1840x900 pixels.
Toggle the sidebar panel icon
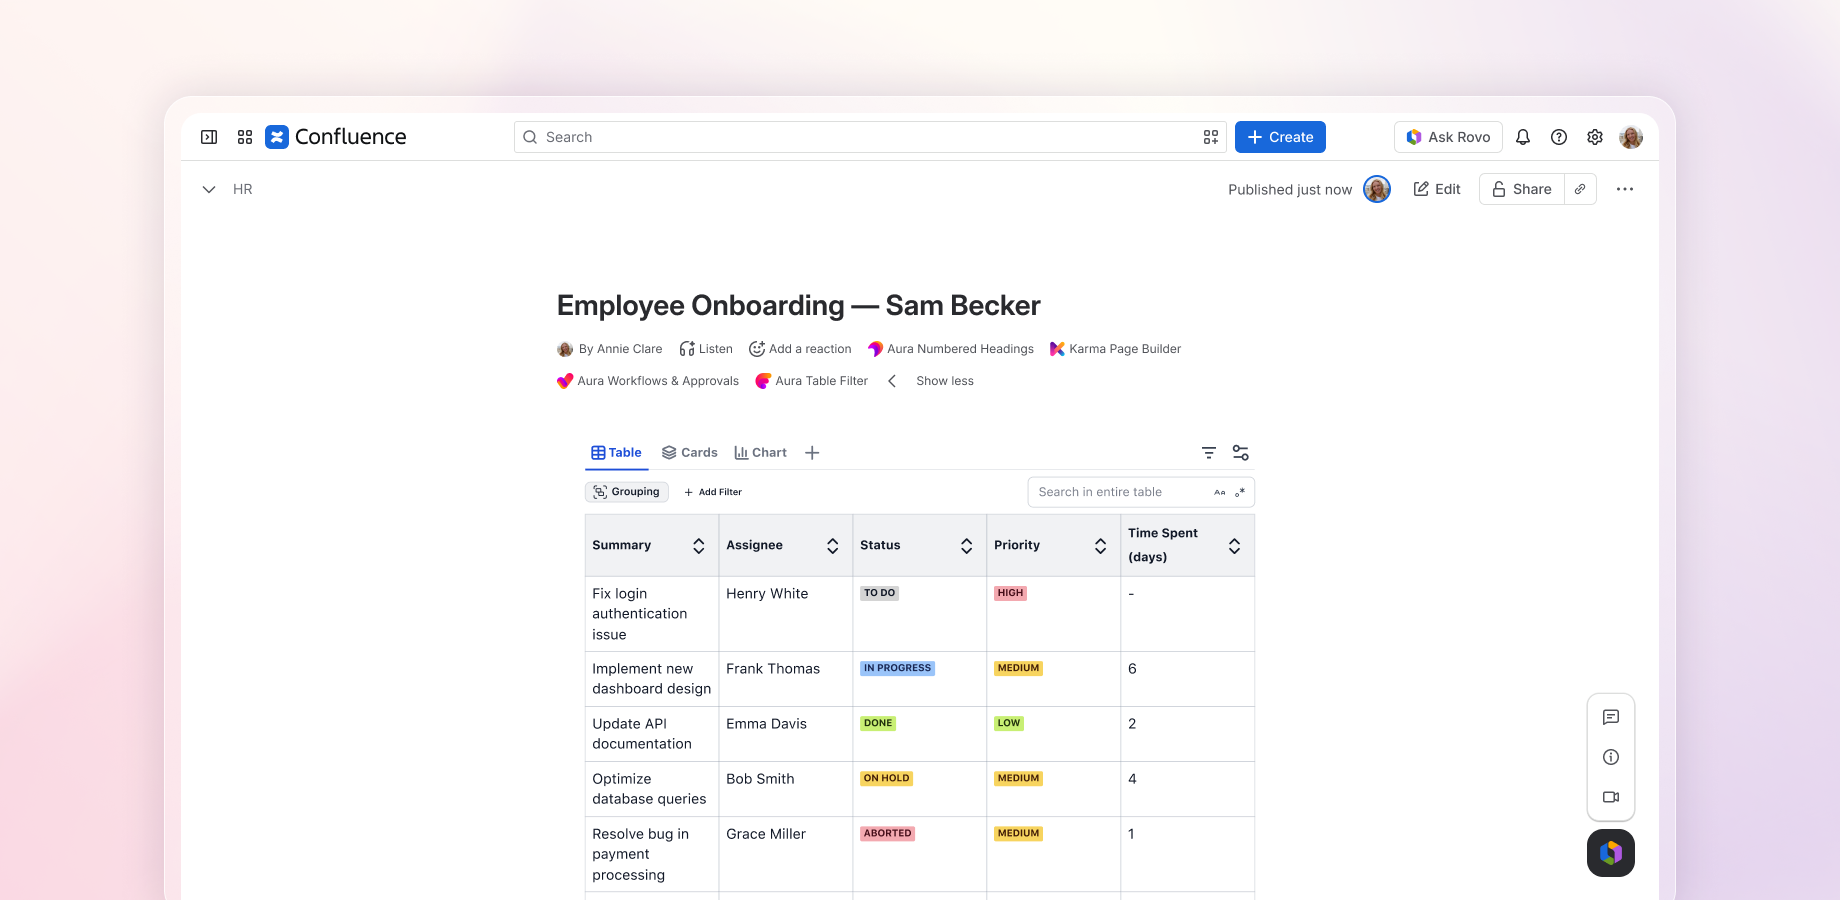tap(209, 137)
